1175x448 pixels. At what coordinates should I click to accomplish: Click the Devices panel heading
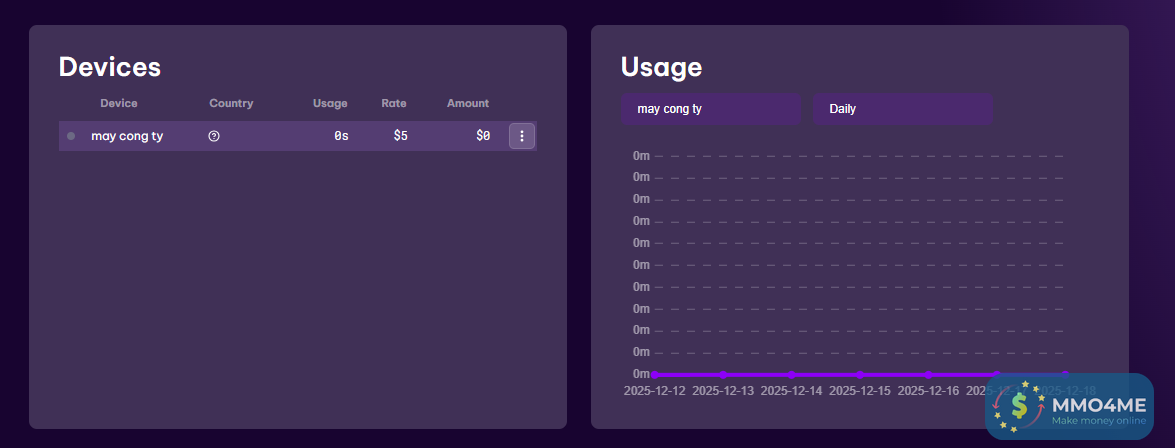(x=110, y=67)
